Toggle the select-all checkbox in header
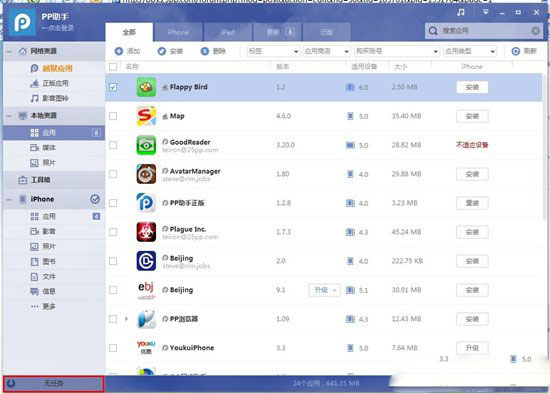 (113, 67)
